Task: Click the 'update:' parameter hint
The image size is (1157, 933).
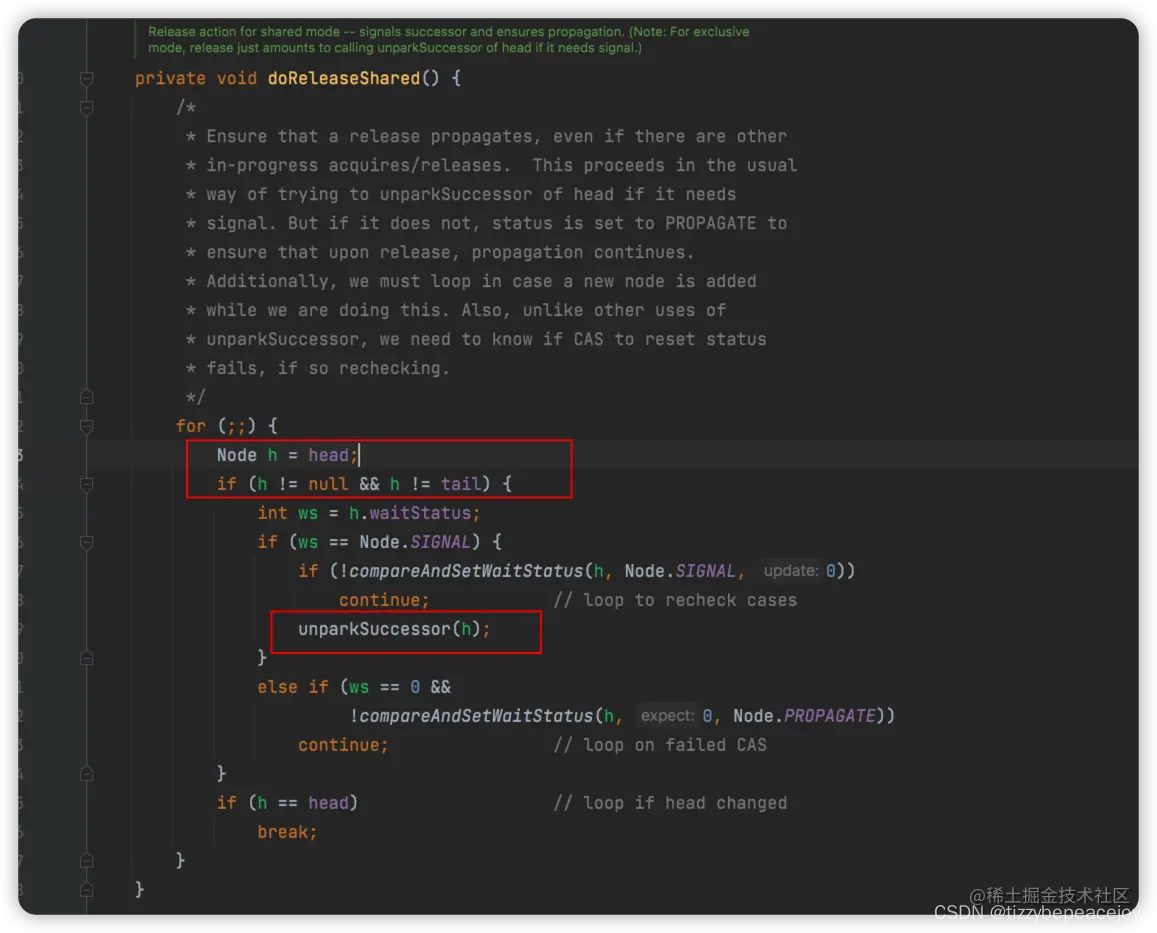Action: (791, 571)
